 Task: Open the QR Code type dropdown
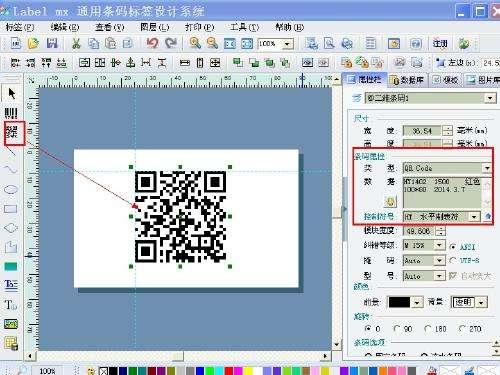coord(487,168)
